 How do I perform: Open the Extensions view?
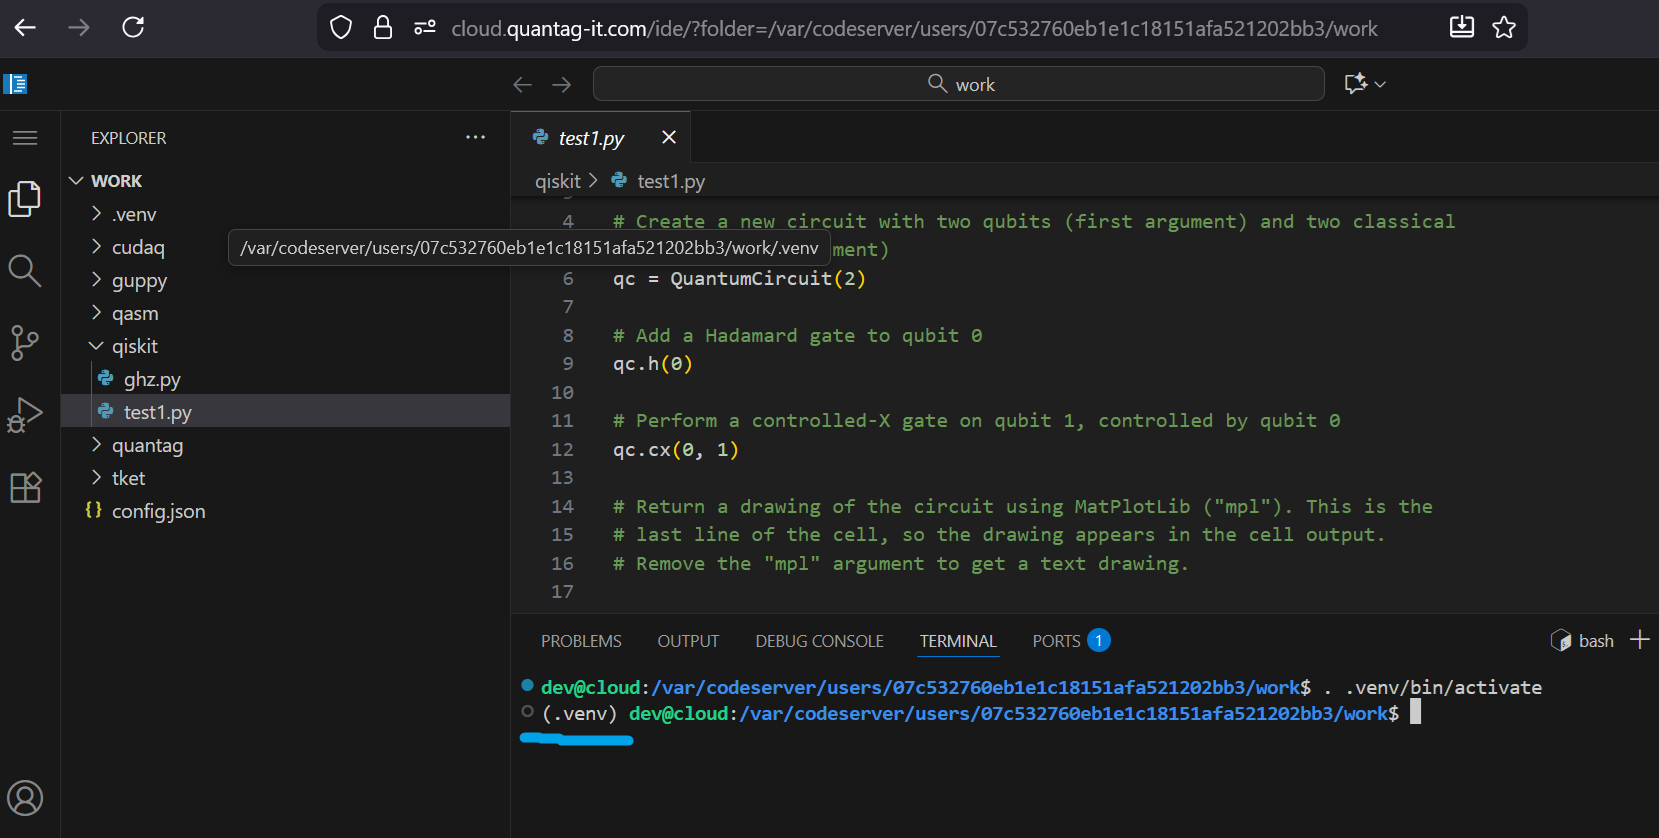[x=25, y=487]
